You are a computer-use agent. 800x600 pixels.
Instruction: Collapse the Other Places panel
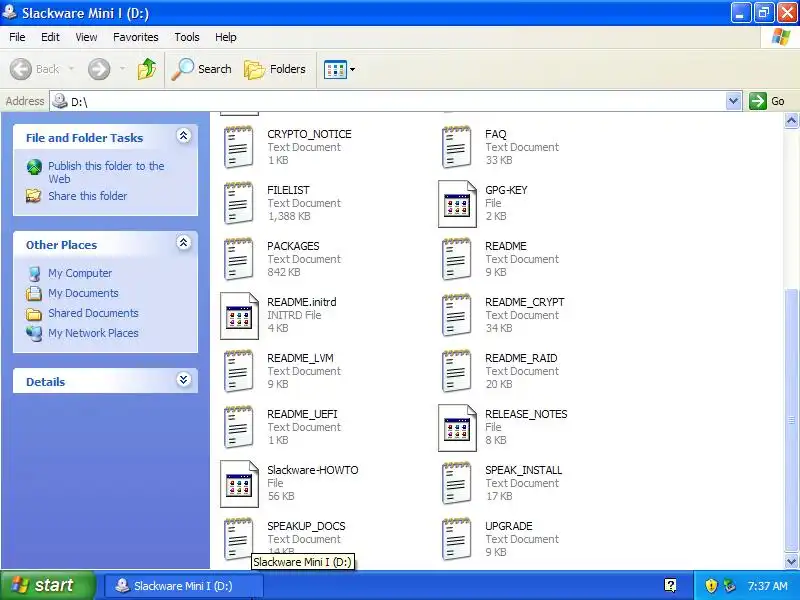(x=184, y=243)
